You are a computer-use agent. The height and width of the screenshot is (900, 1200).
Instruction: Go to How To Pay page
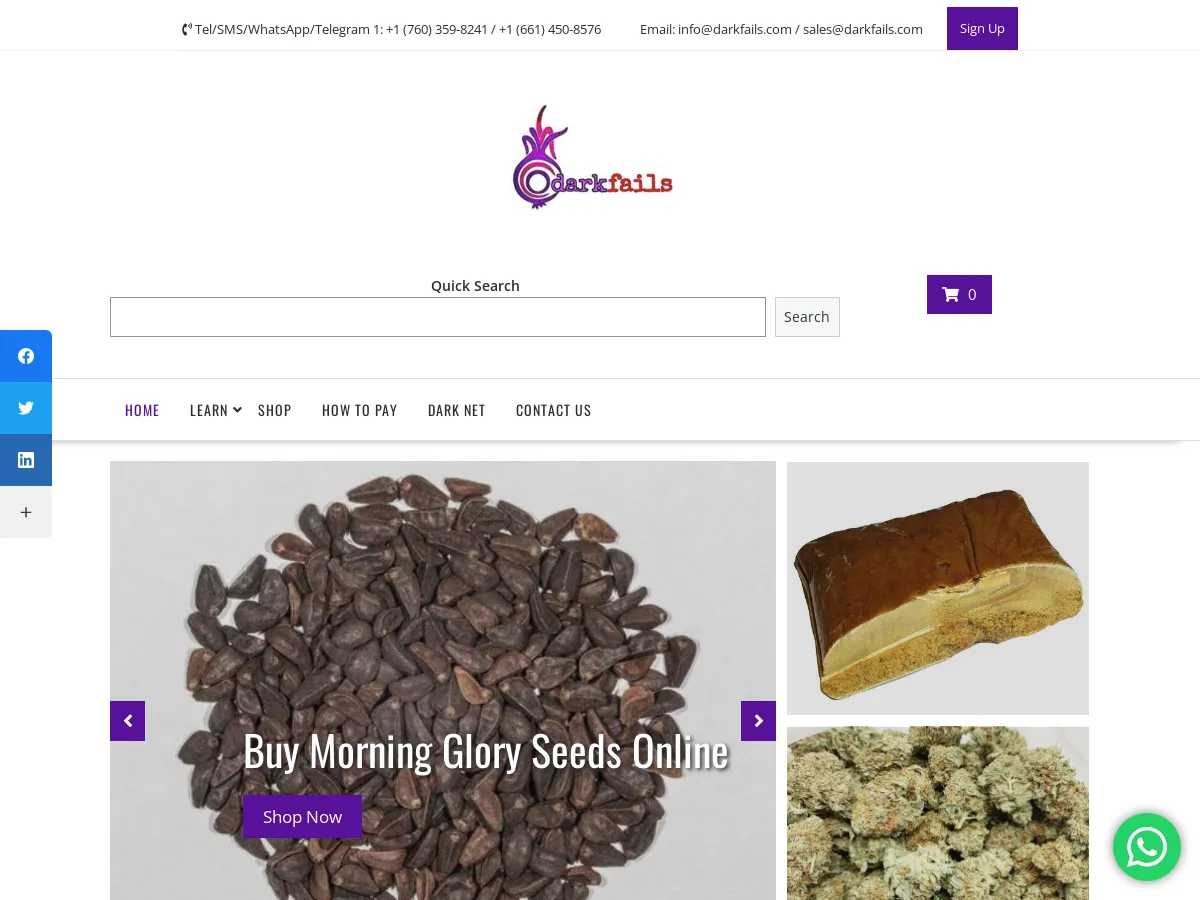pyautogui.click(x=360, y=410)
